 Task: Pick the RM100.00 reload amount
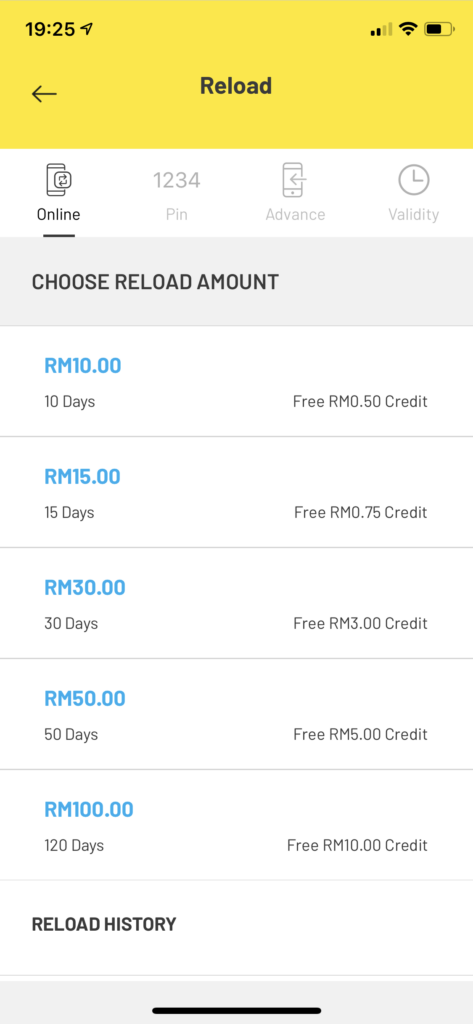click(x=236, y=825)
